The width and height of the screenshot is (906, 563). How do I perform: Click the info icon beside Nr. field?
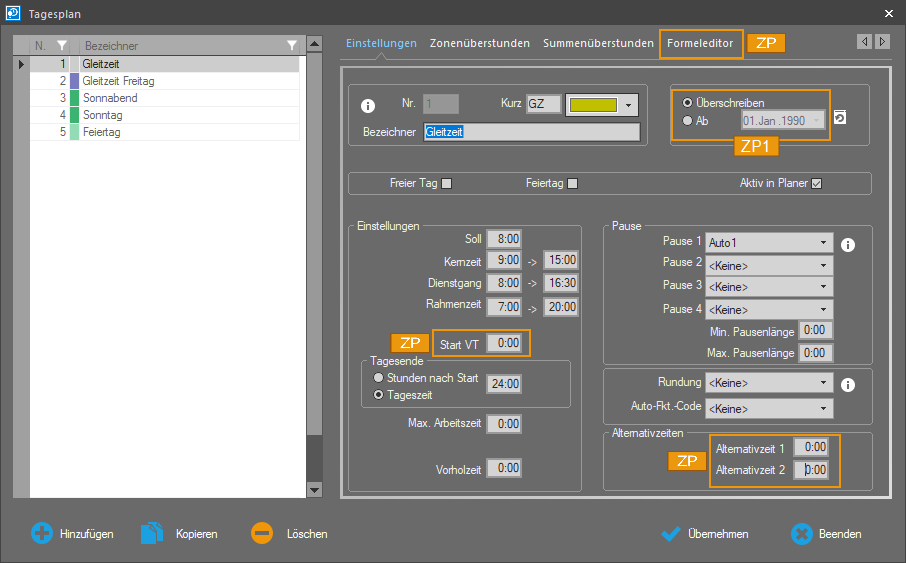(368, 106)
